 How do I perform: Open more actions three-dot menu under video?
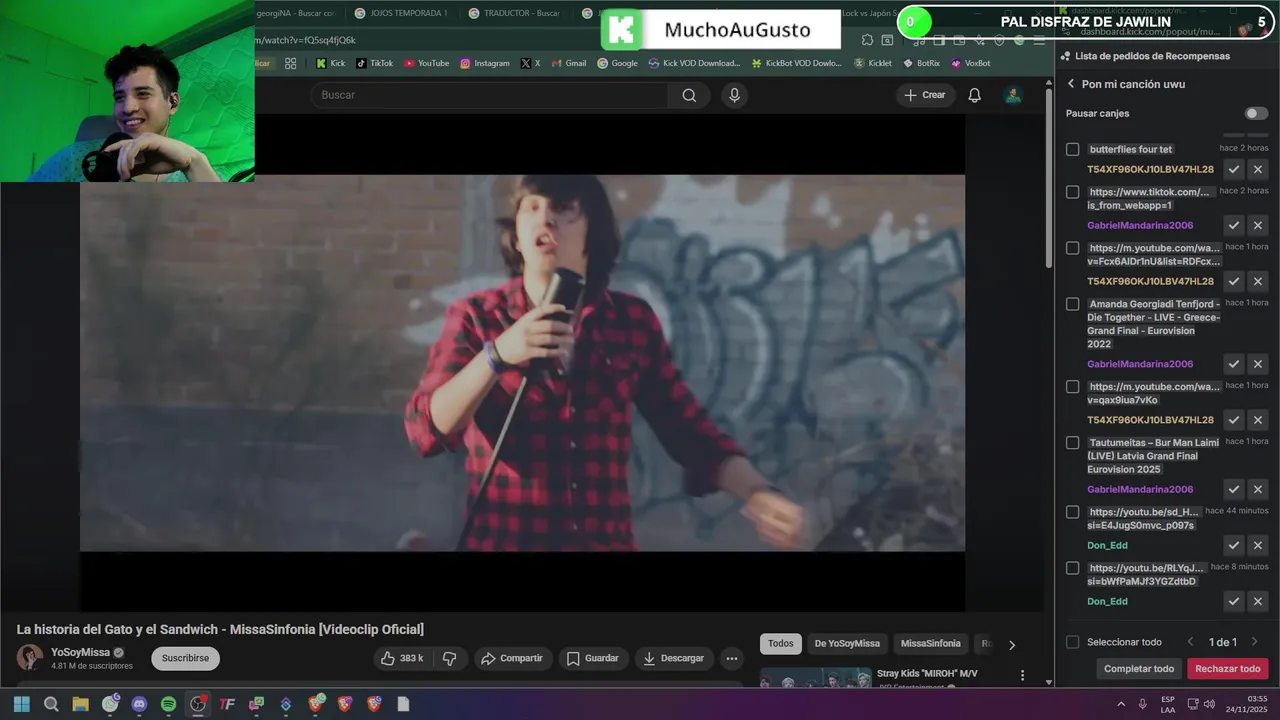click(x=732, y=658)
